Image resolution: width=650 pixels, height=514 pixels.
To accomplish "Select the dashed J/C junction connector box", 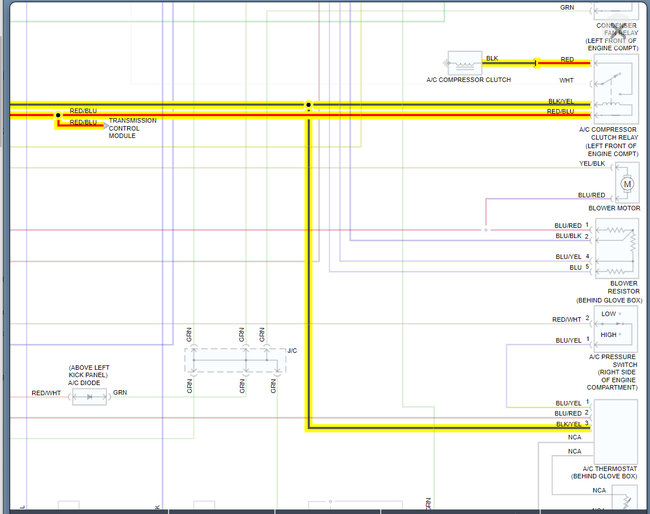I will point(235,360).
